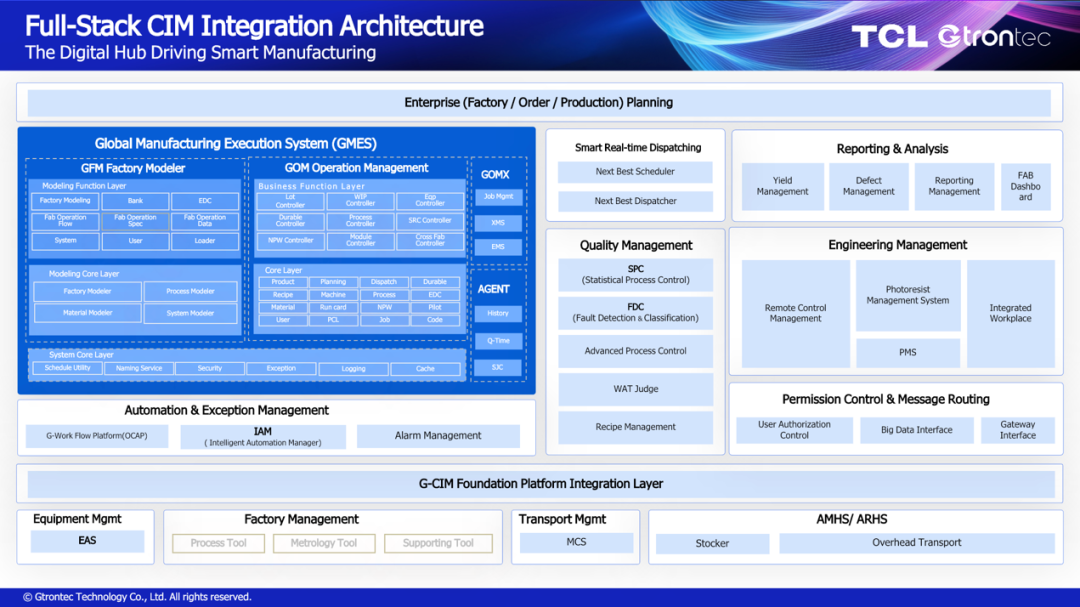Viewport: 1080px width, 607px height.
Task: Click the PMS box
Action: point(908,352)
